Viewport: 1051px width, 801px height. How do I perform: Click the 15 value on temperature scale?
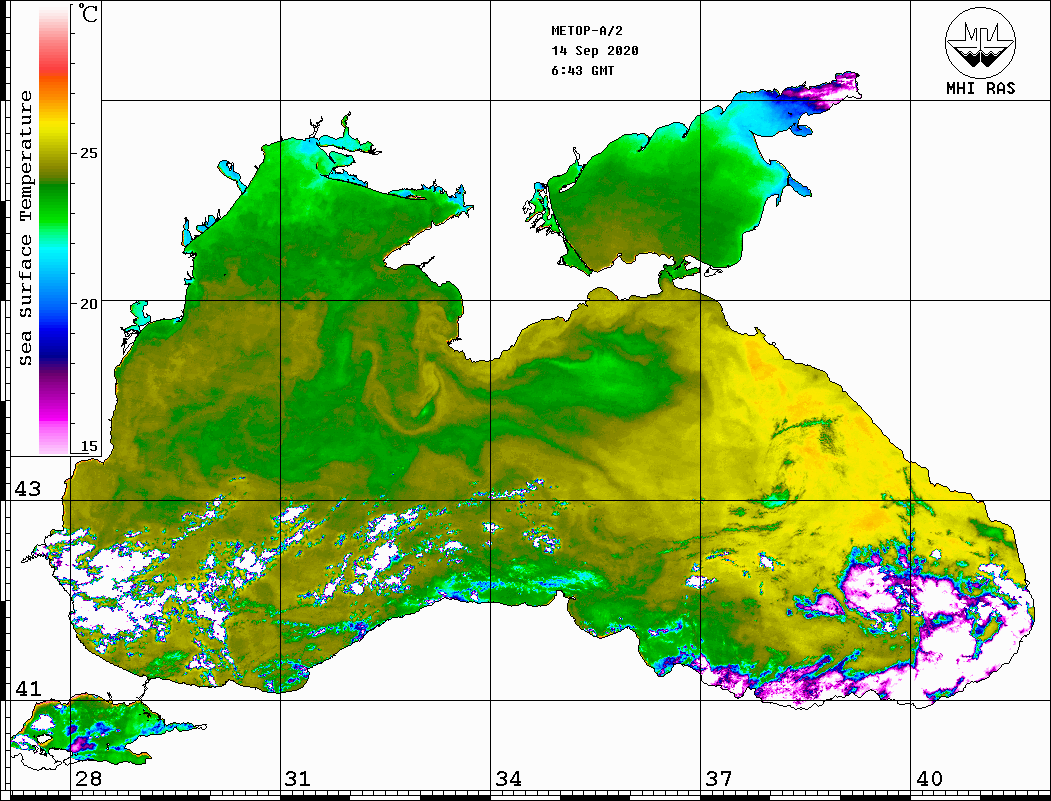(88, 446)
